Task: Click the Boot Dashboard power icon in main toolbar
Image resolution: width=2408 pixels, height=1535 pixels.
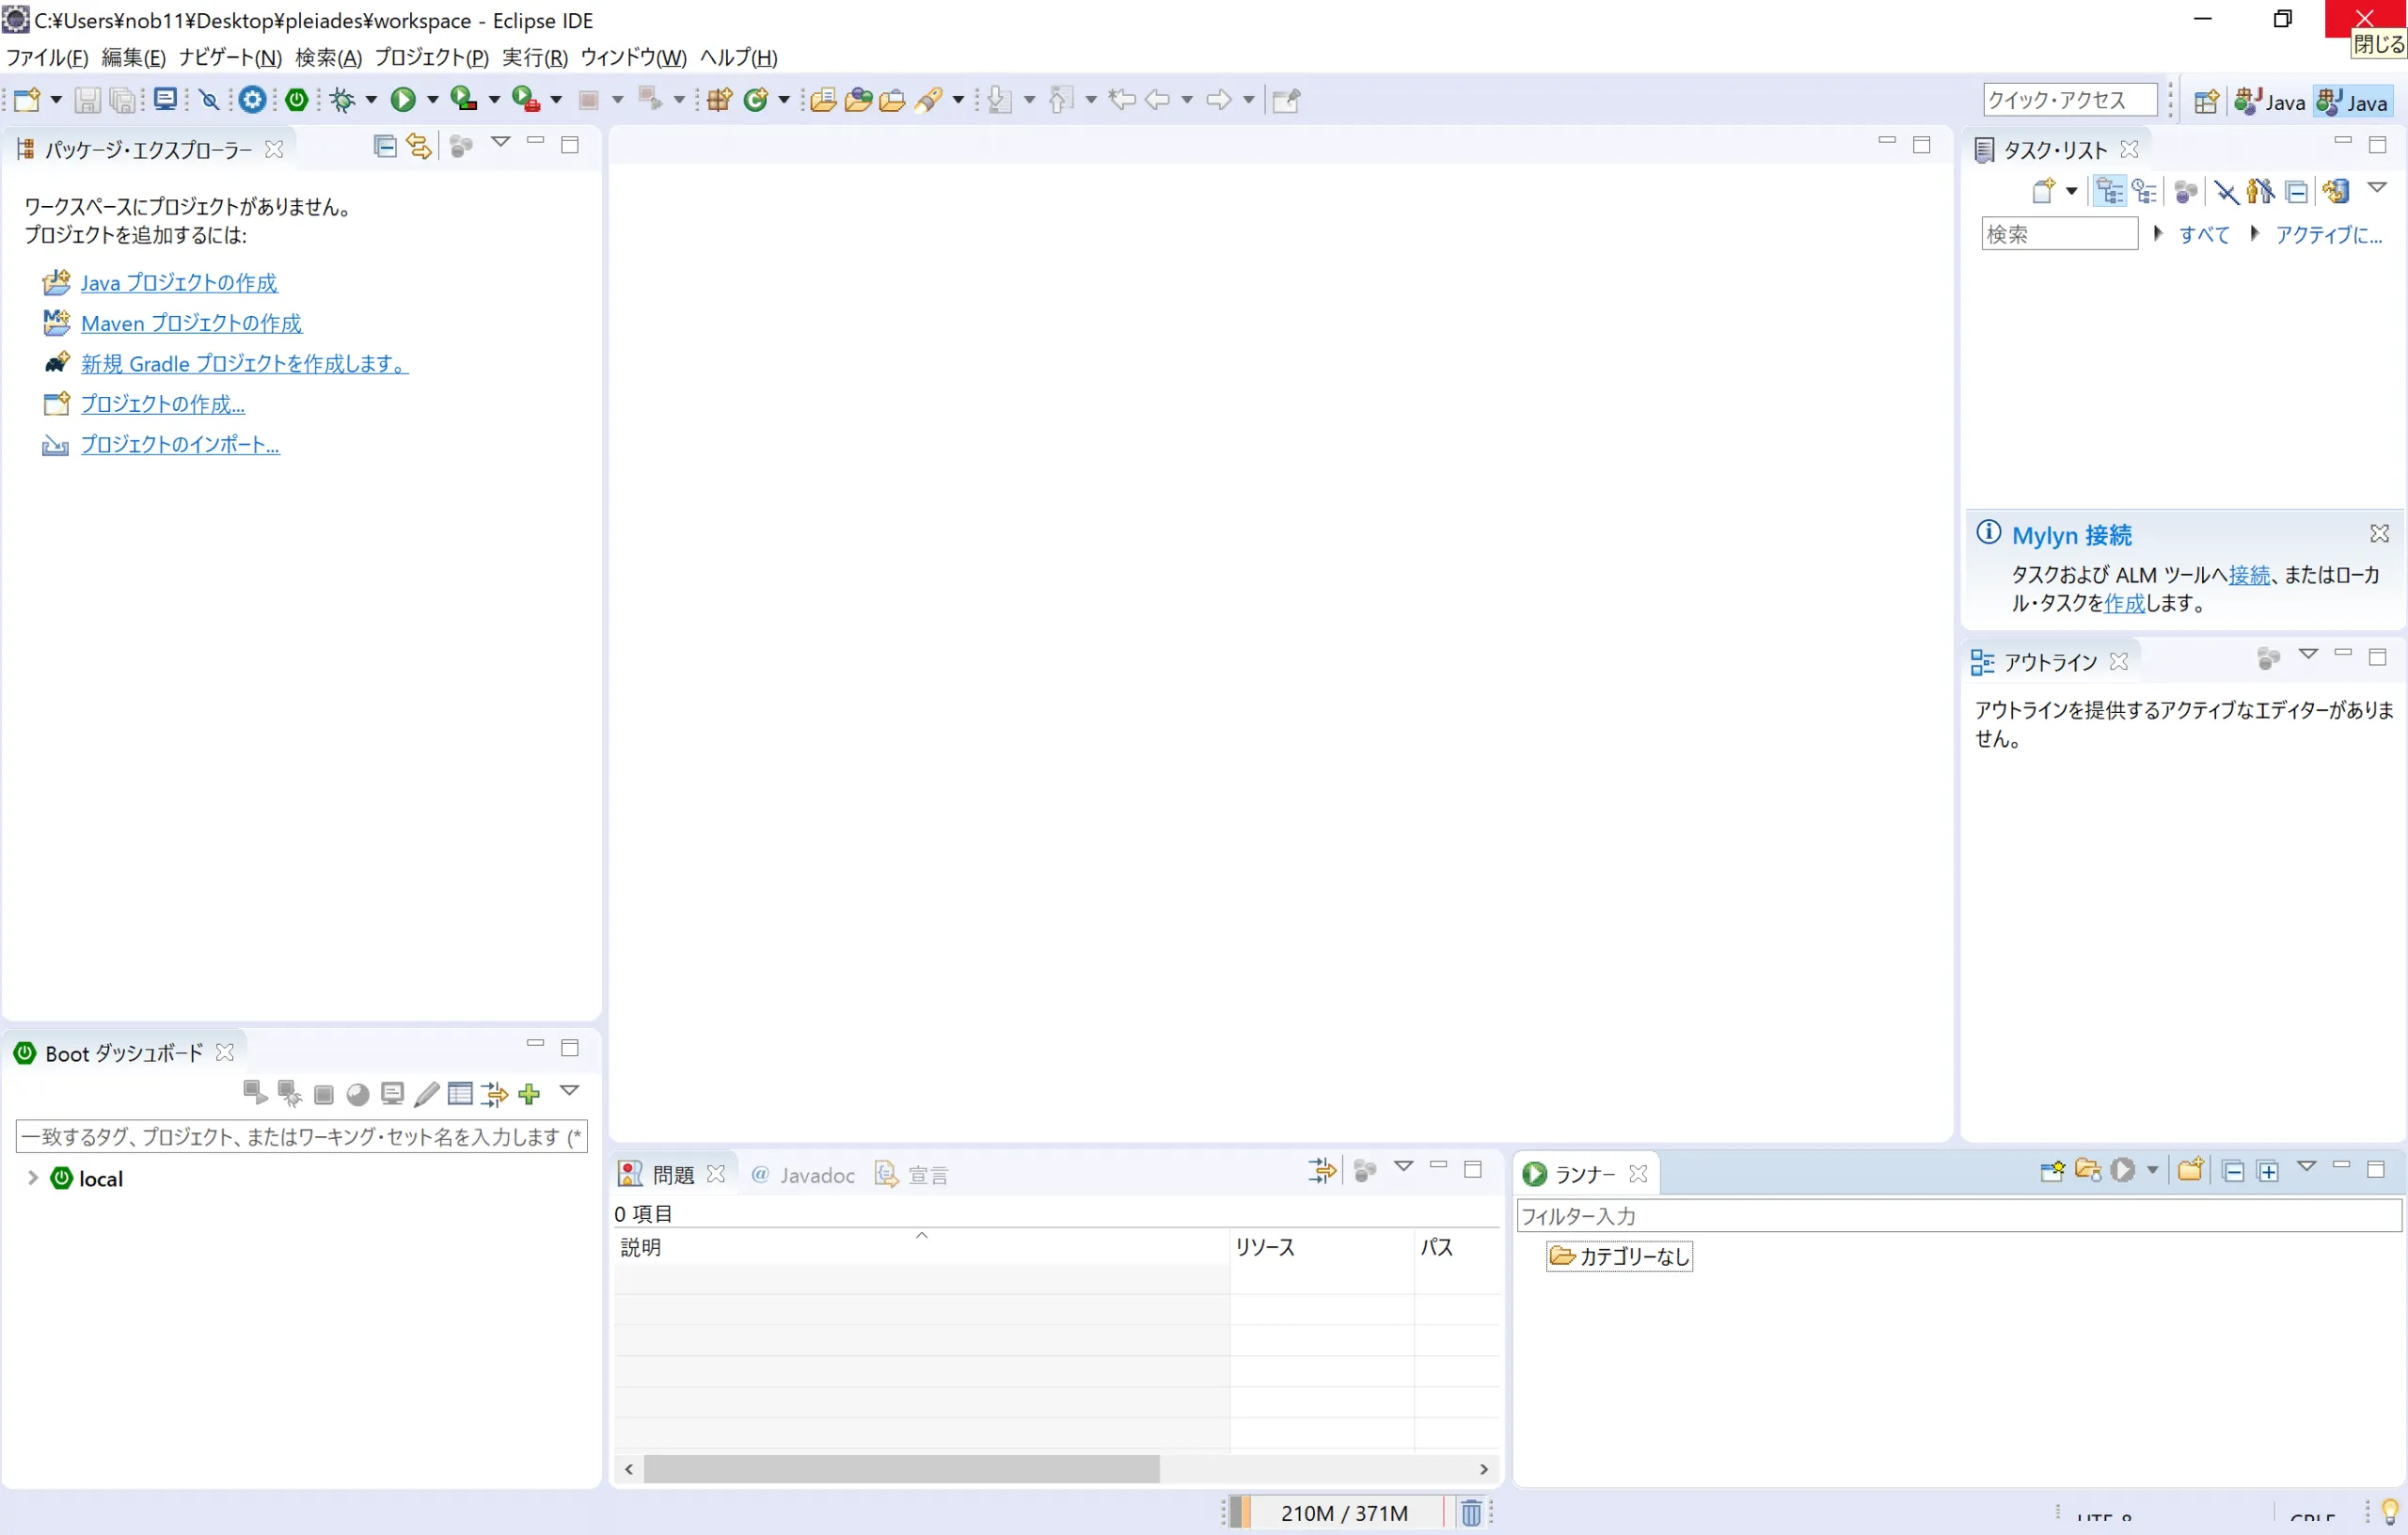Action: pos(297,99)
